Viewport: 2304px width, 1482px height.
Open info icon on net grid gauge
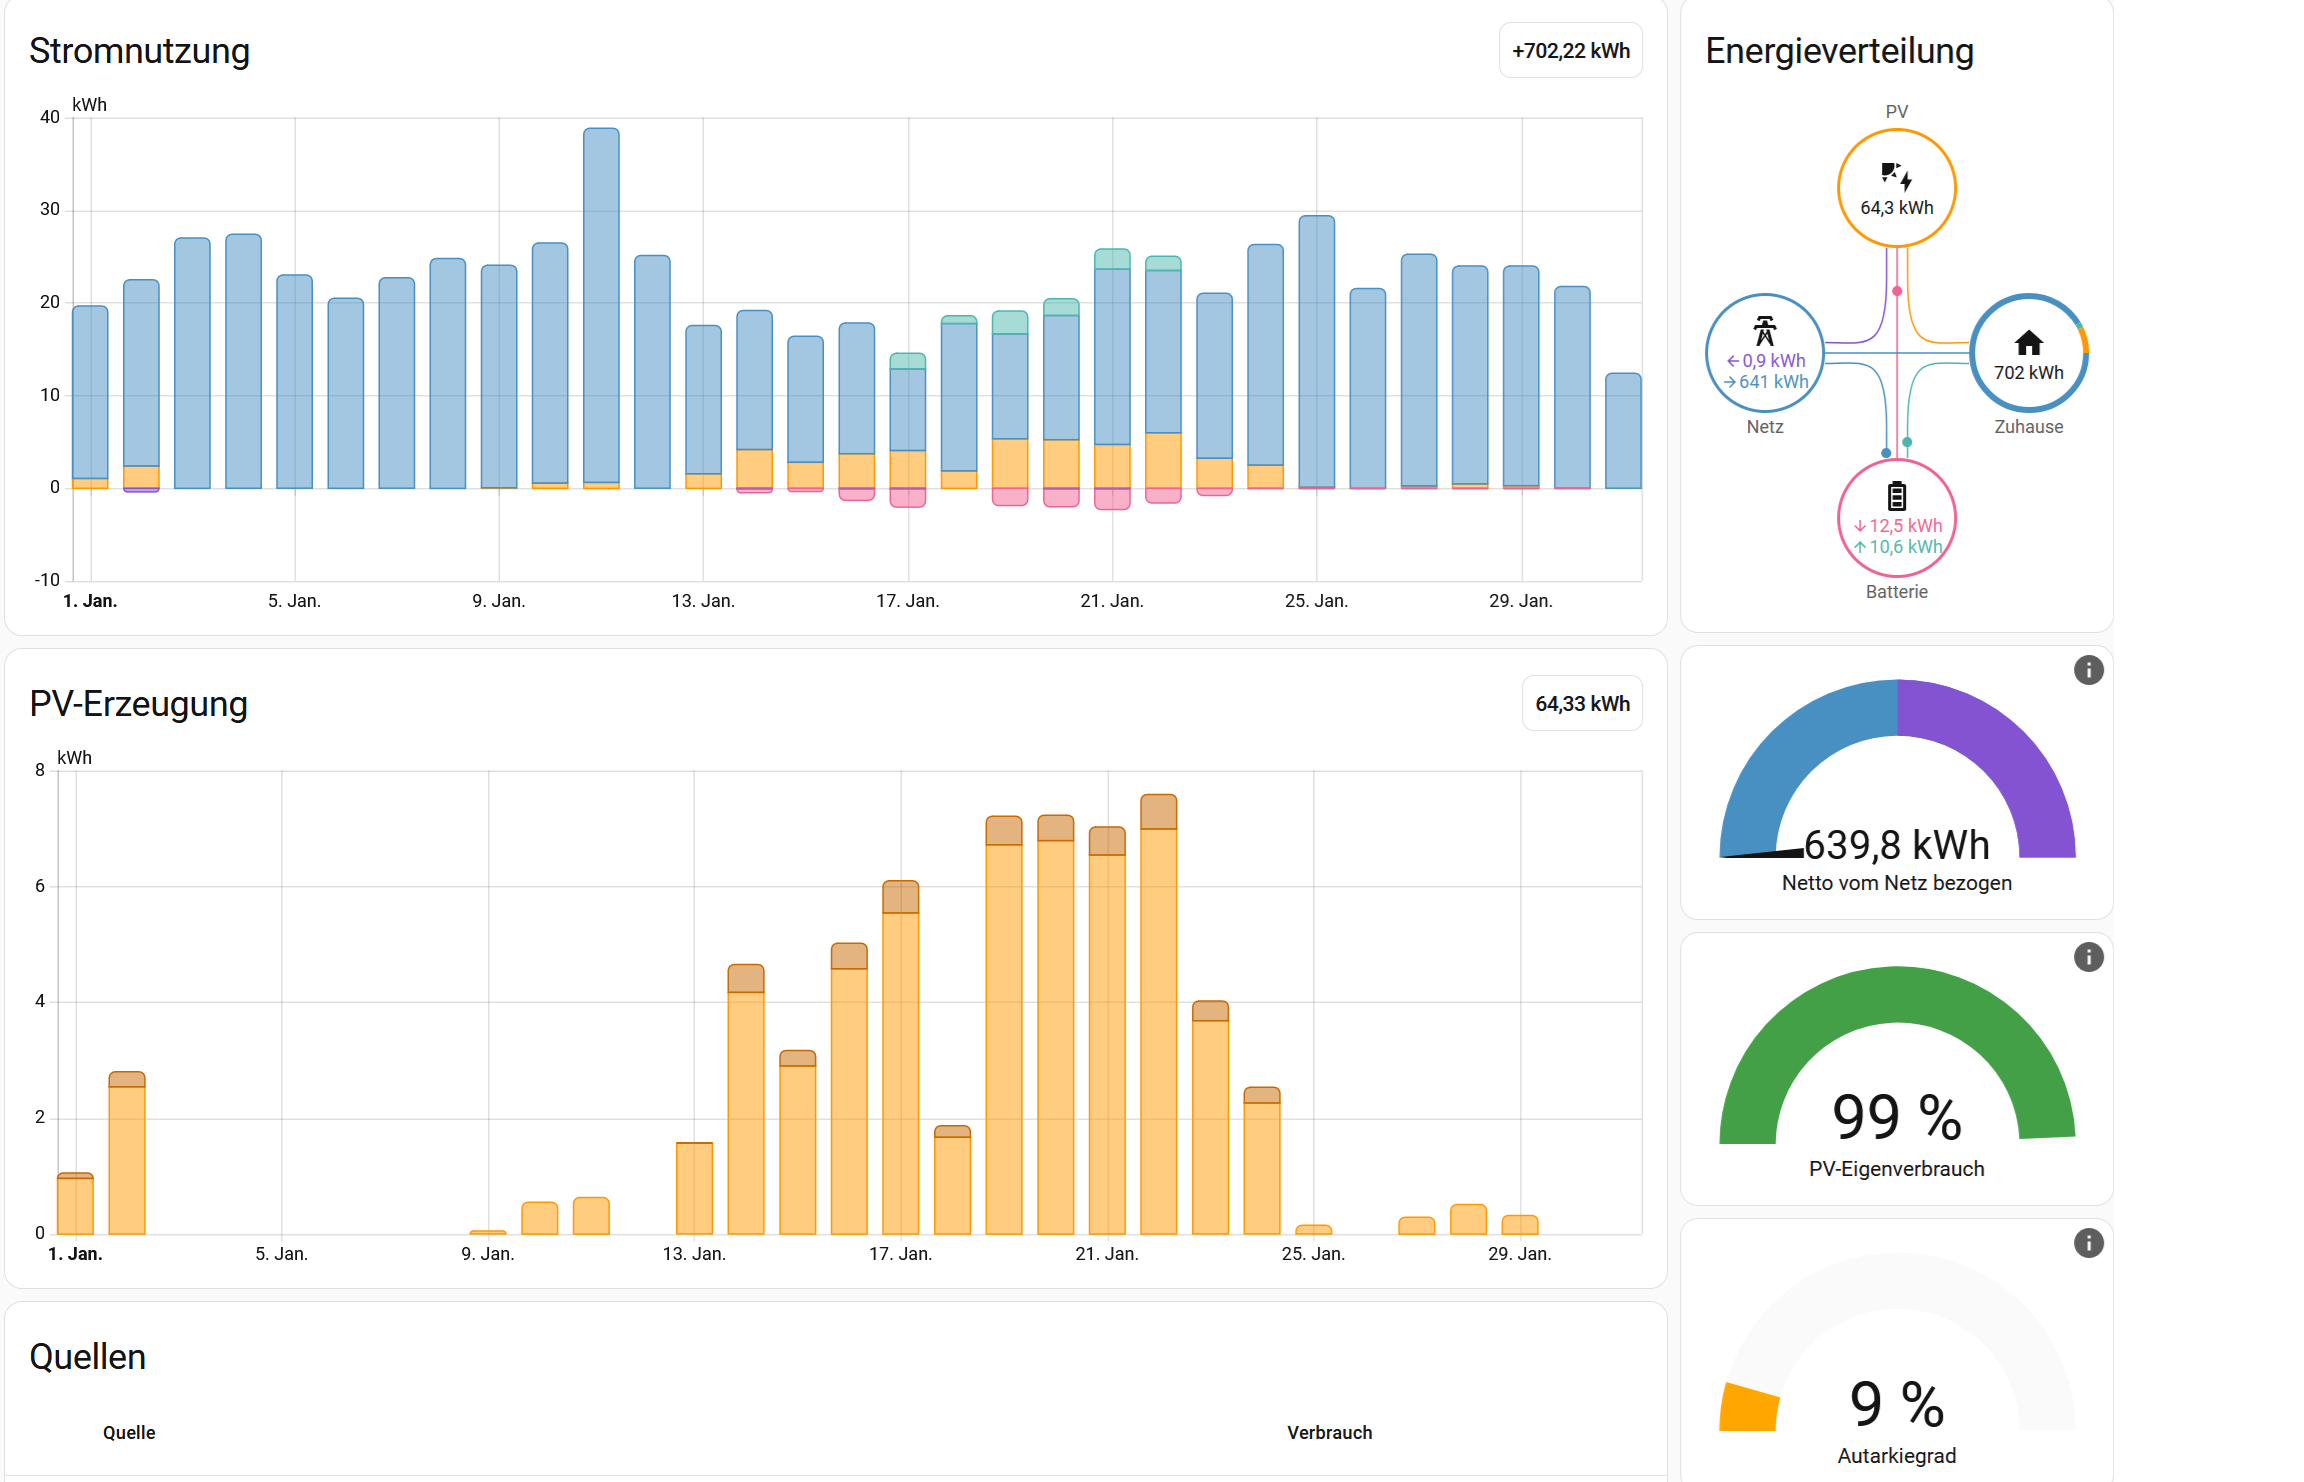[2088, 670]
